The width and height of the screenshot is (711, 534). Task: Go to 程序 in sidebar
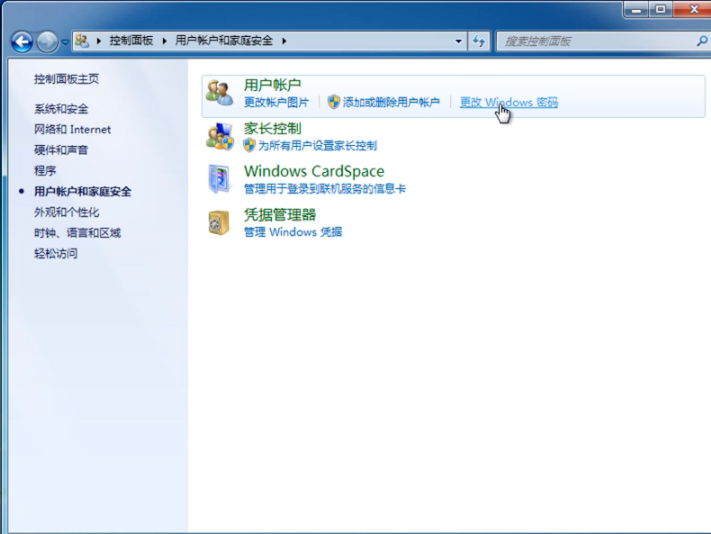coord(45,170)
